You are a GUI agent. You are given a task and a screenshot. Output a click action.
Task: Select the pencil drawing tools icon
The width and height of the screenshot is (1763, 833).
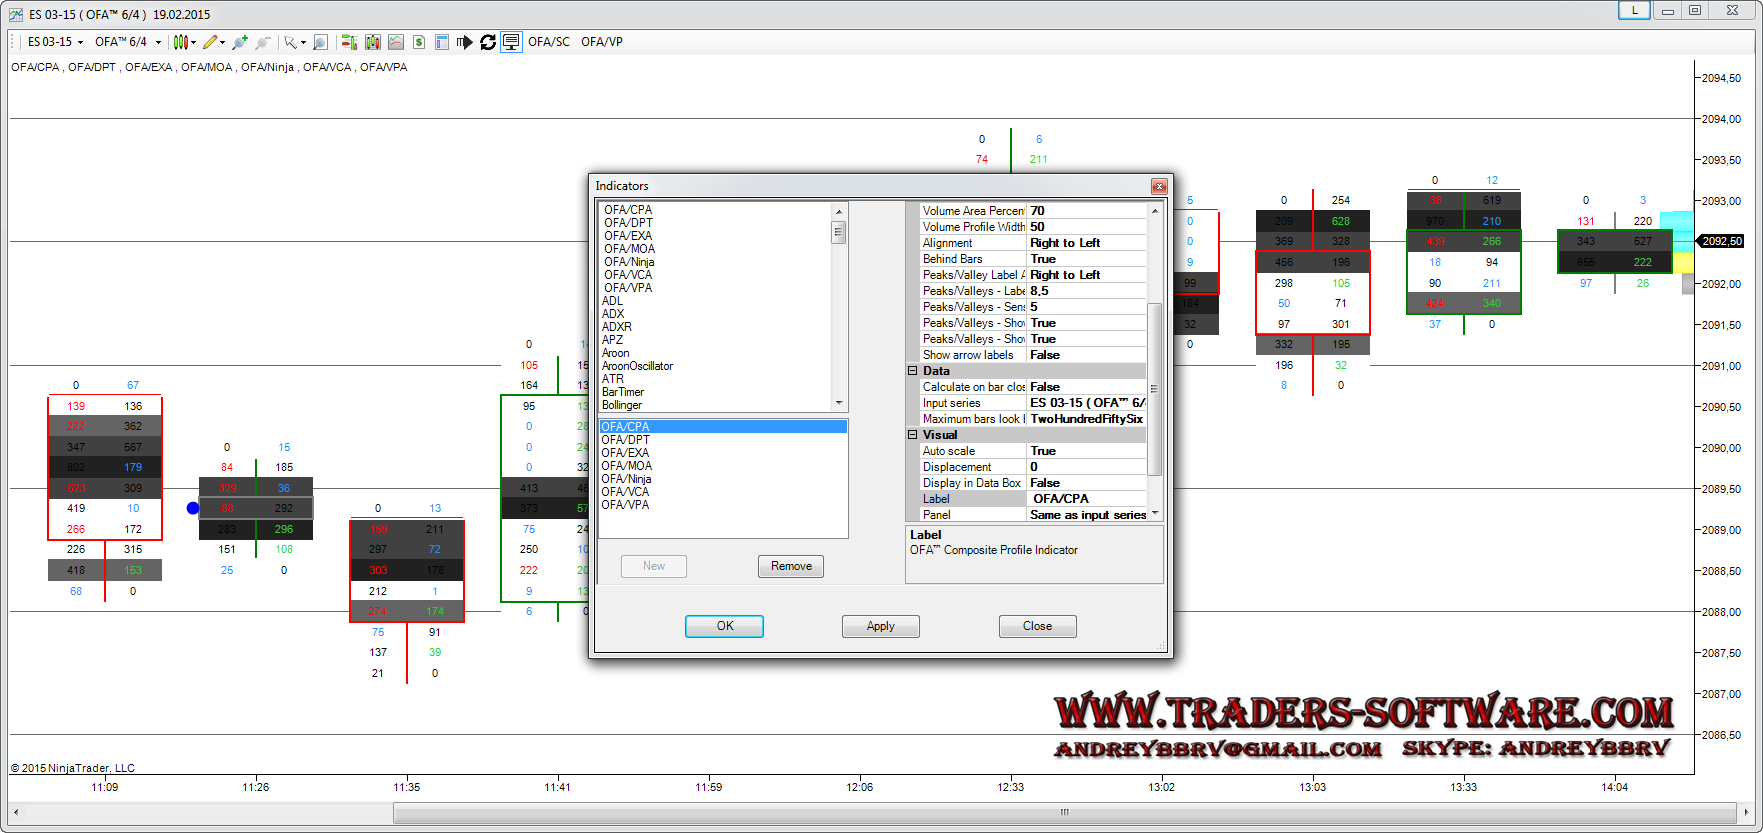coord(210,42)
